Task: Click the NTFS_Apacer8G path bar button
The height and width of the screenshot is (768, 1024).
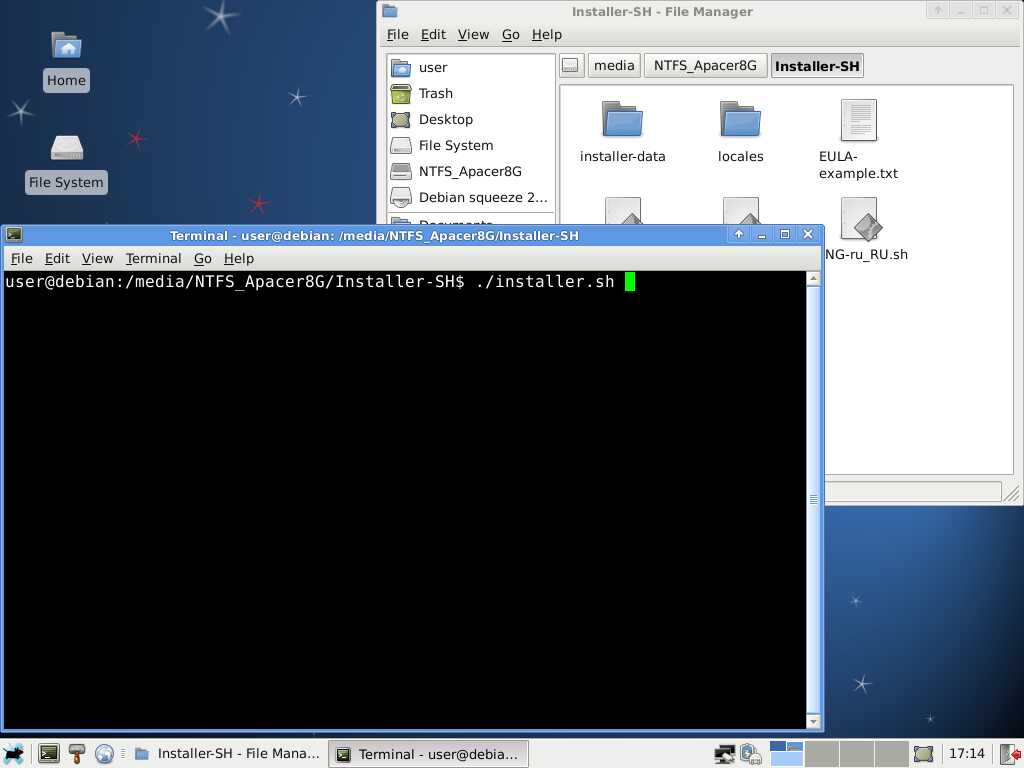Action: [x=705, y=66]
